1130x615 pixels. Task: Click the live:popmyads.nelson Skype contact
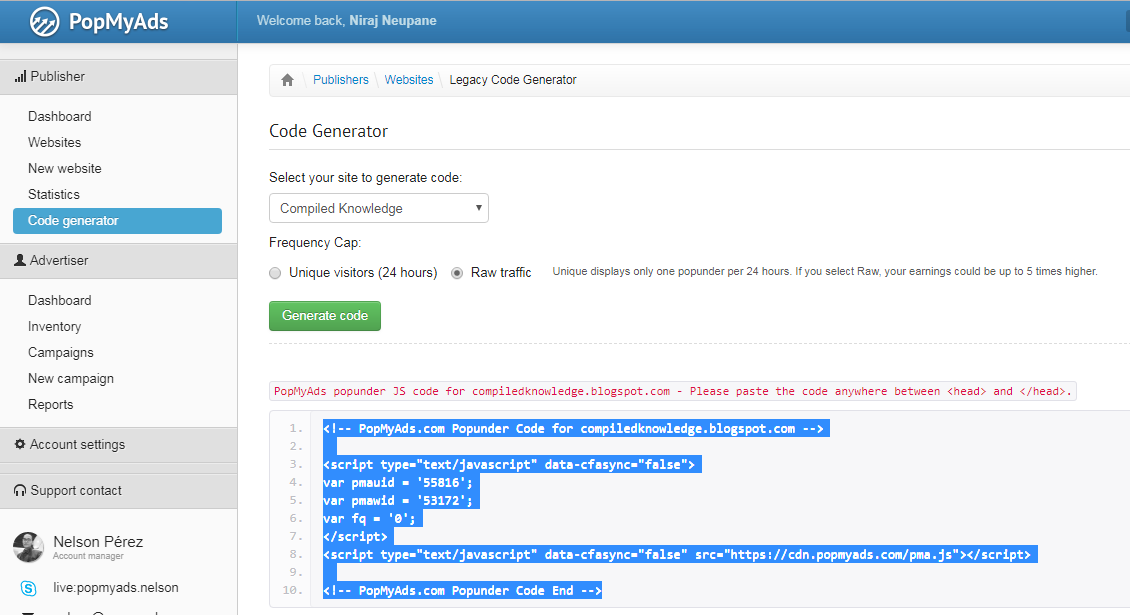point(116,588)
